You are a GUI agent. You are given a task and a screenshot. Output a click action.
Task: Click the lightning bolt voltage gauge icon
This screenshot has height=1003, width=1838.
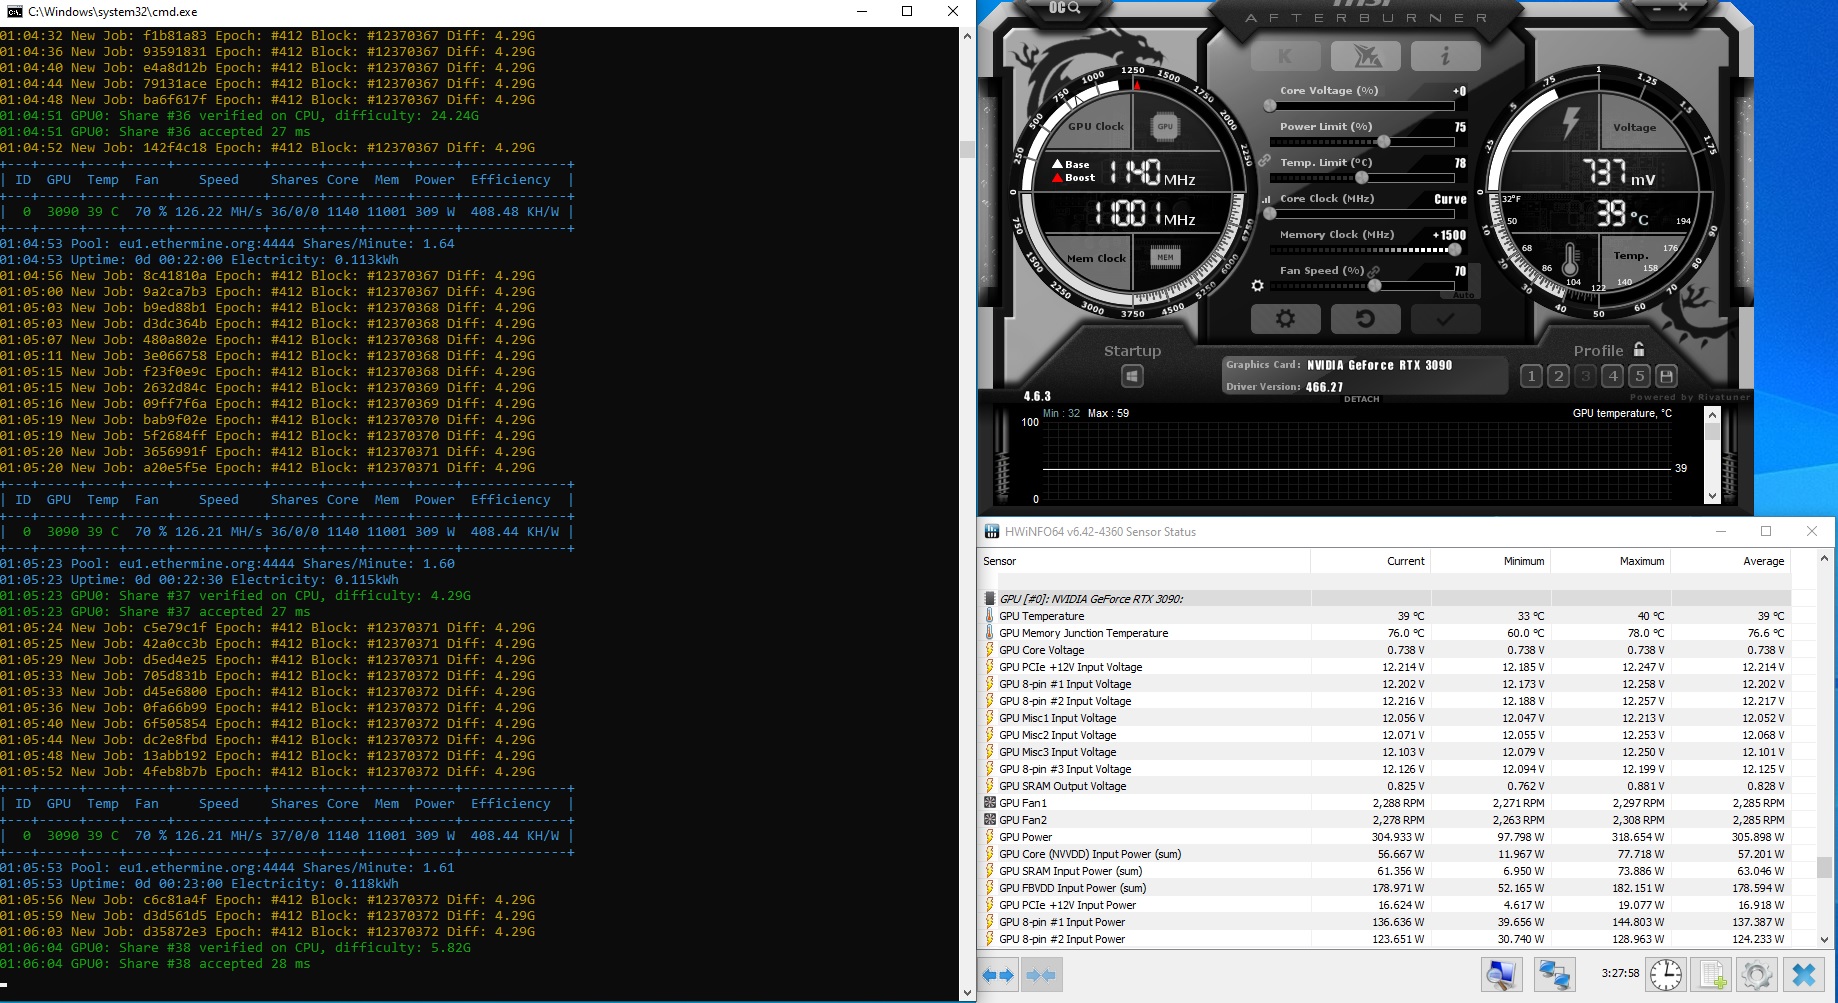tap(1571, 123)
